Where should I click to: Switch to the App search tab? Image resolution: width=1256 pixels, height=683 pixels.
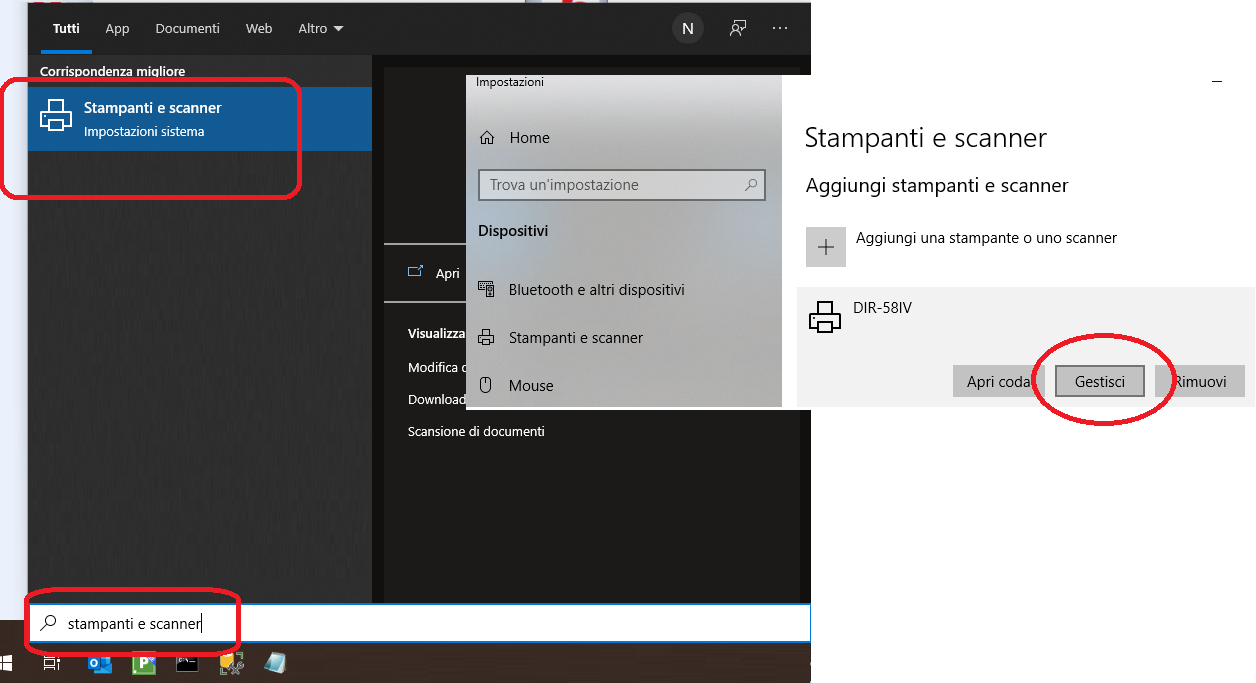point(118,29)
